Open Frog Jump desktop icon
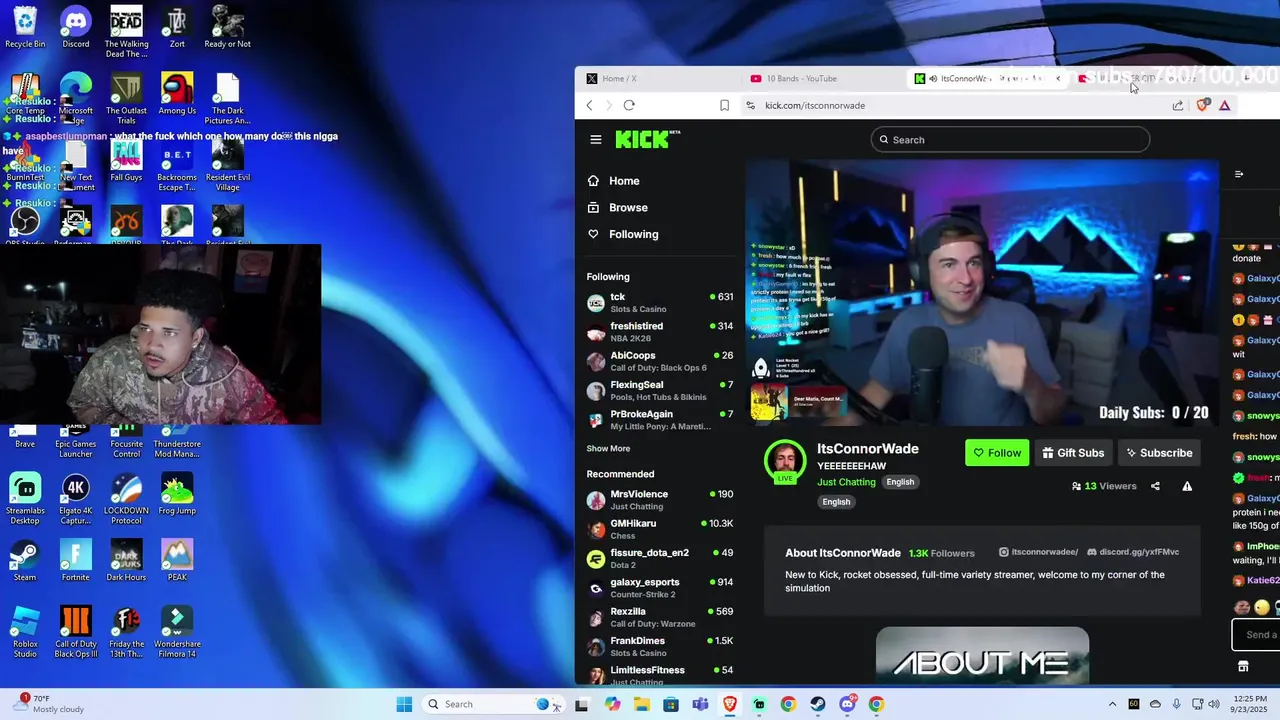1280x720 pixels. click(177, 494)
